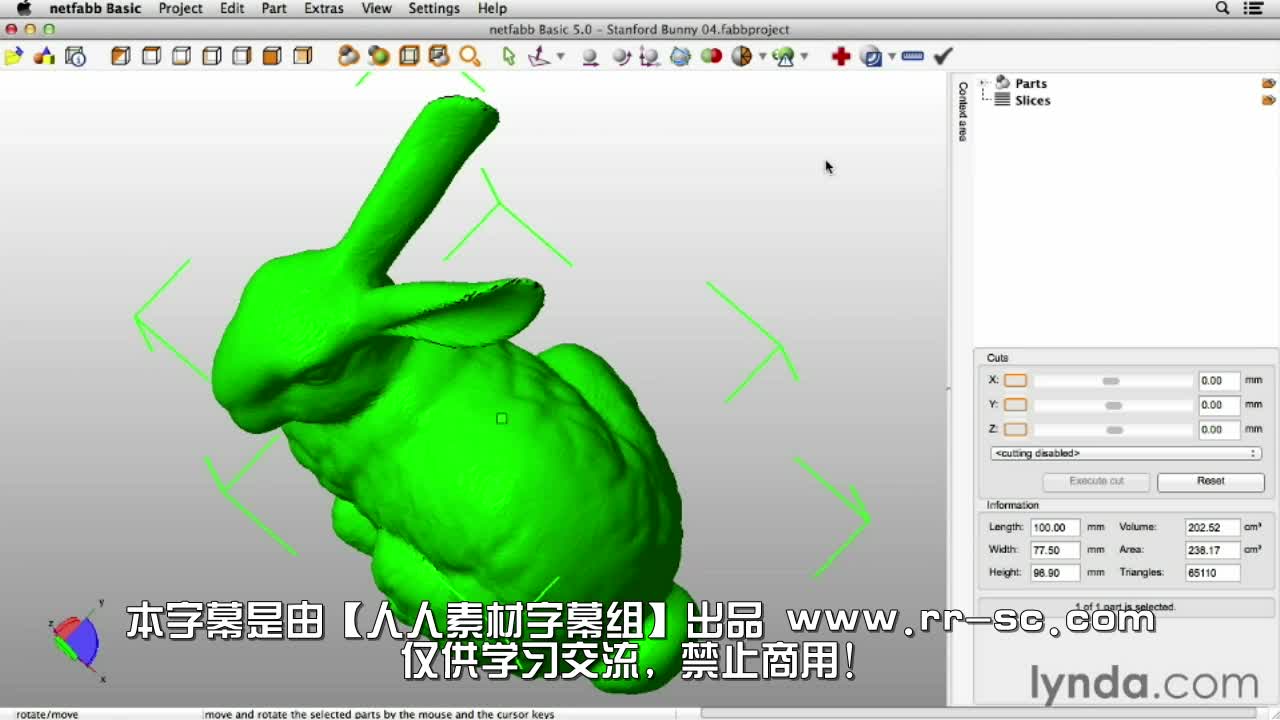Toggle the Y cut plane button

(1015, 405)
